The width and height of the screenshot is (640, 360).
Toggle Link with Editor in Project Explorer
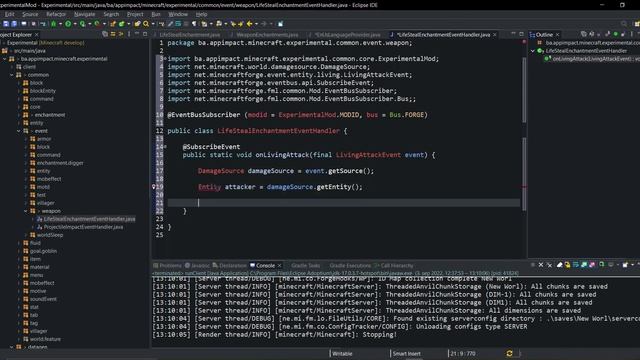(x=113, y=34)
